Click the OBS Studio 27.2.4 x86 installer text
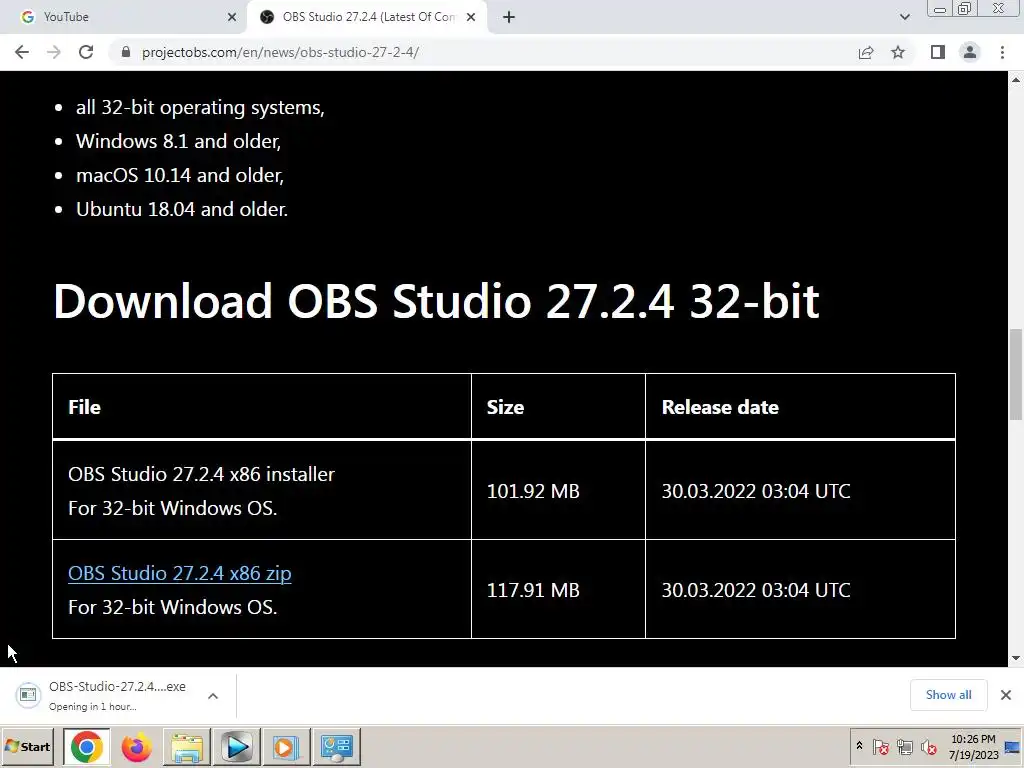 (x=201, y=474)
